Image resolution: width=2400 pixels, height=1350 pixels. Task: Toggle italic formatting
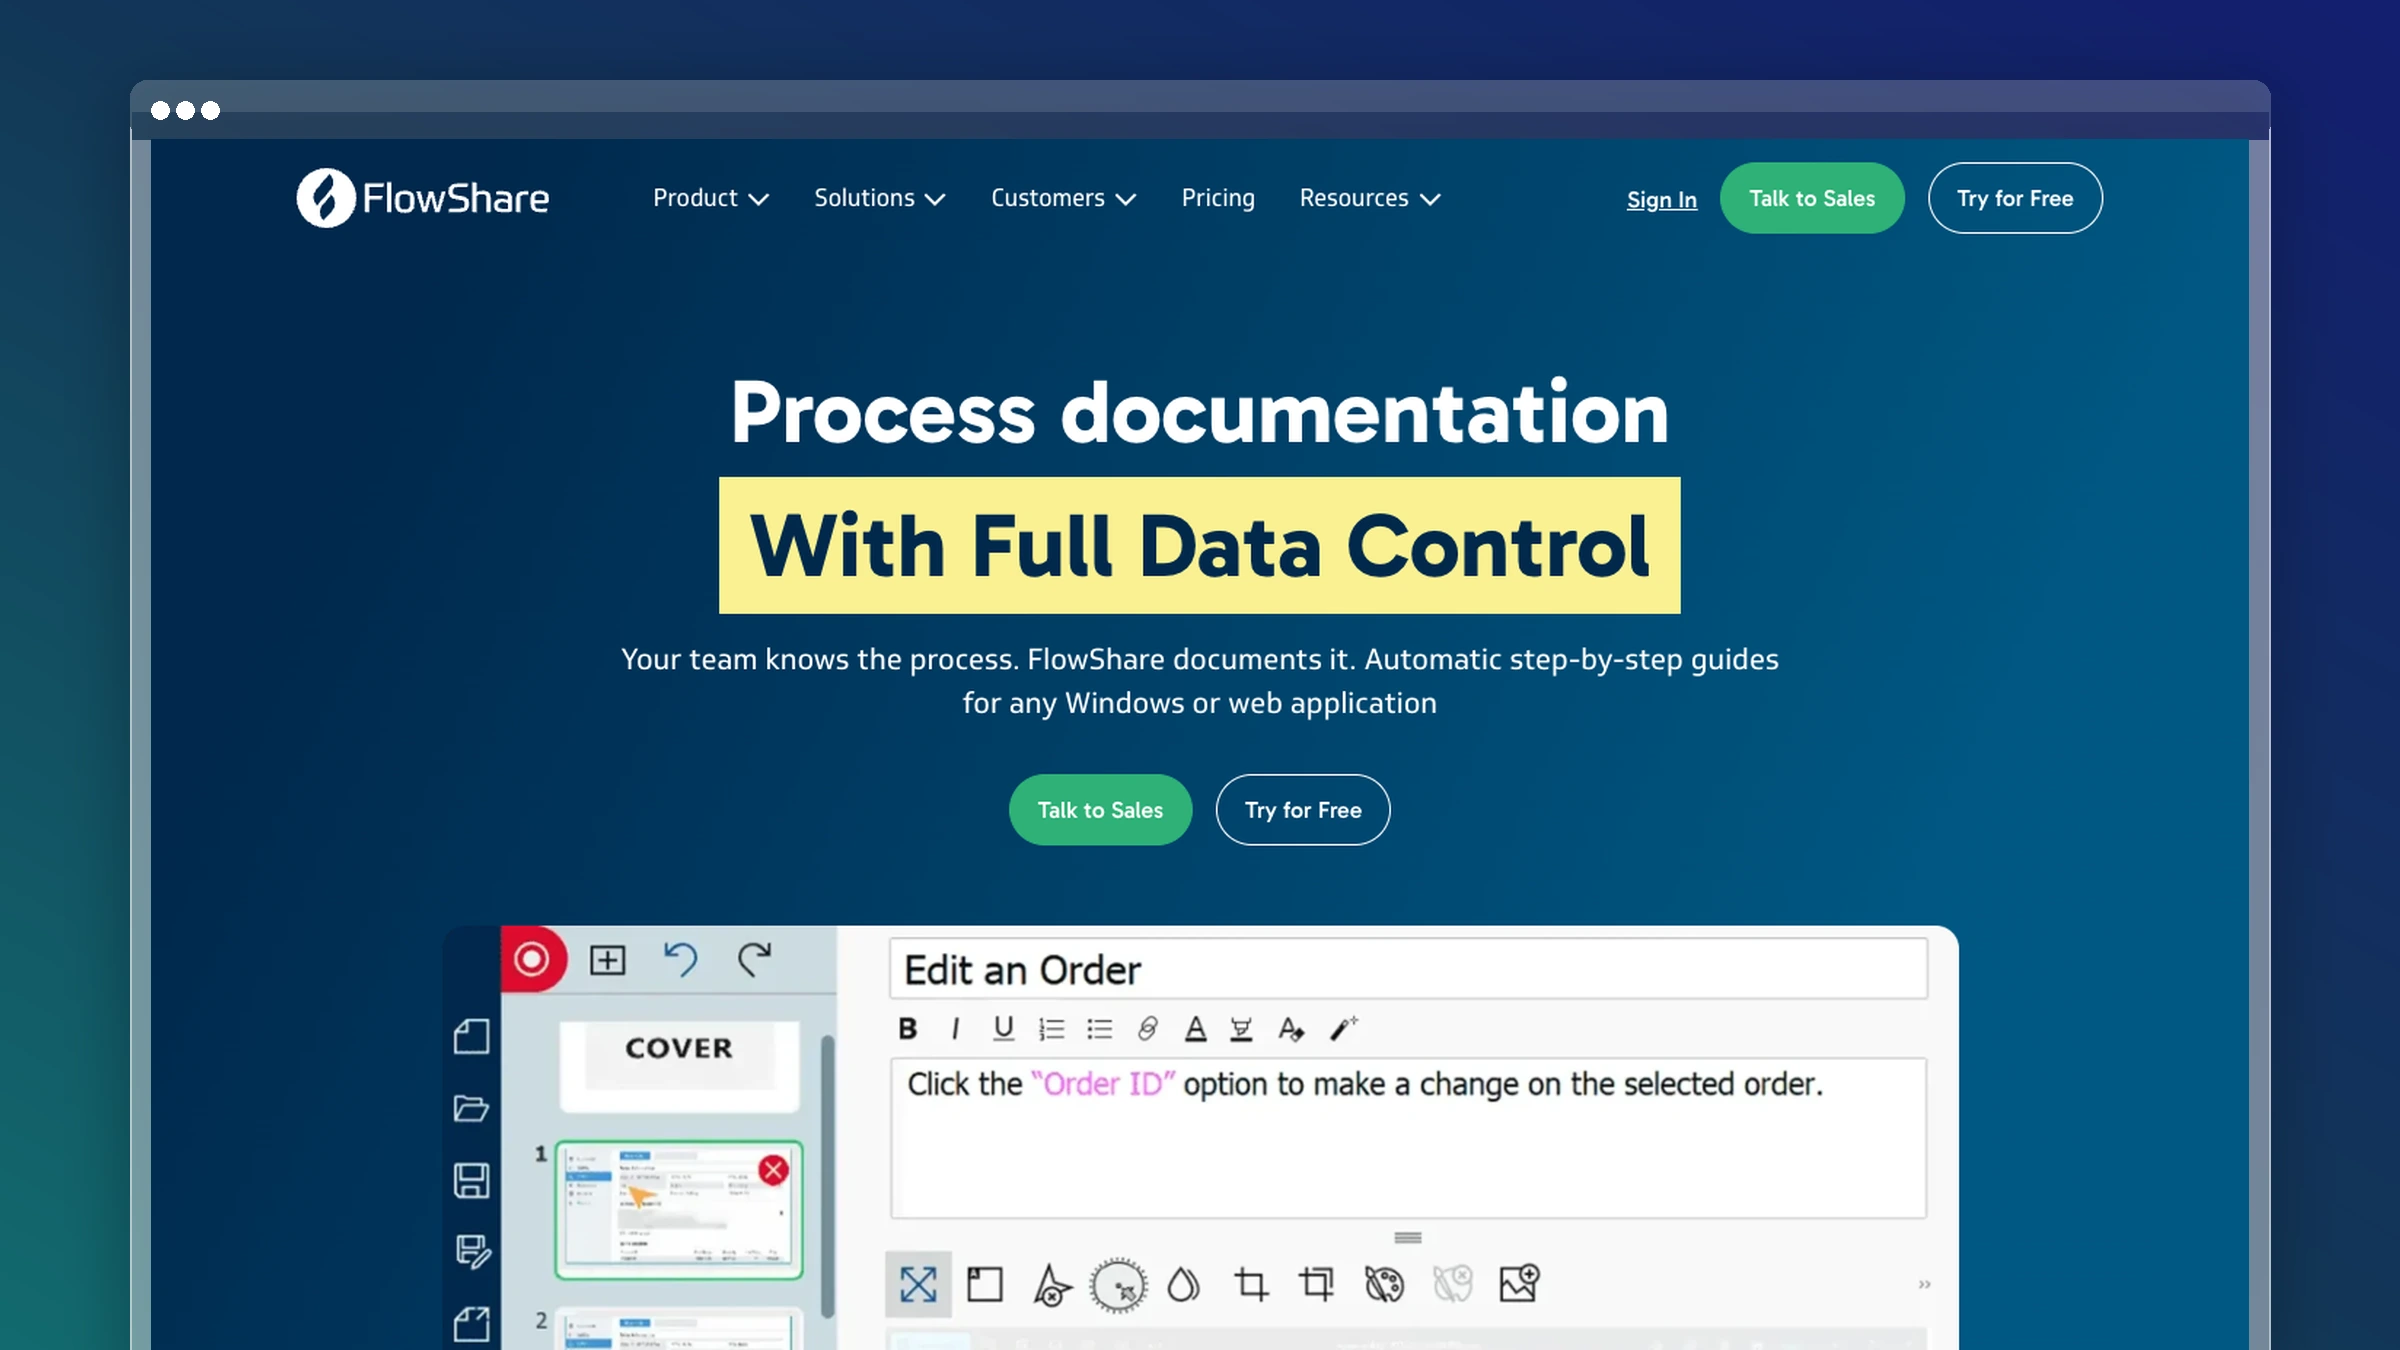956,1028
